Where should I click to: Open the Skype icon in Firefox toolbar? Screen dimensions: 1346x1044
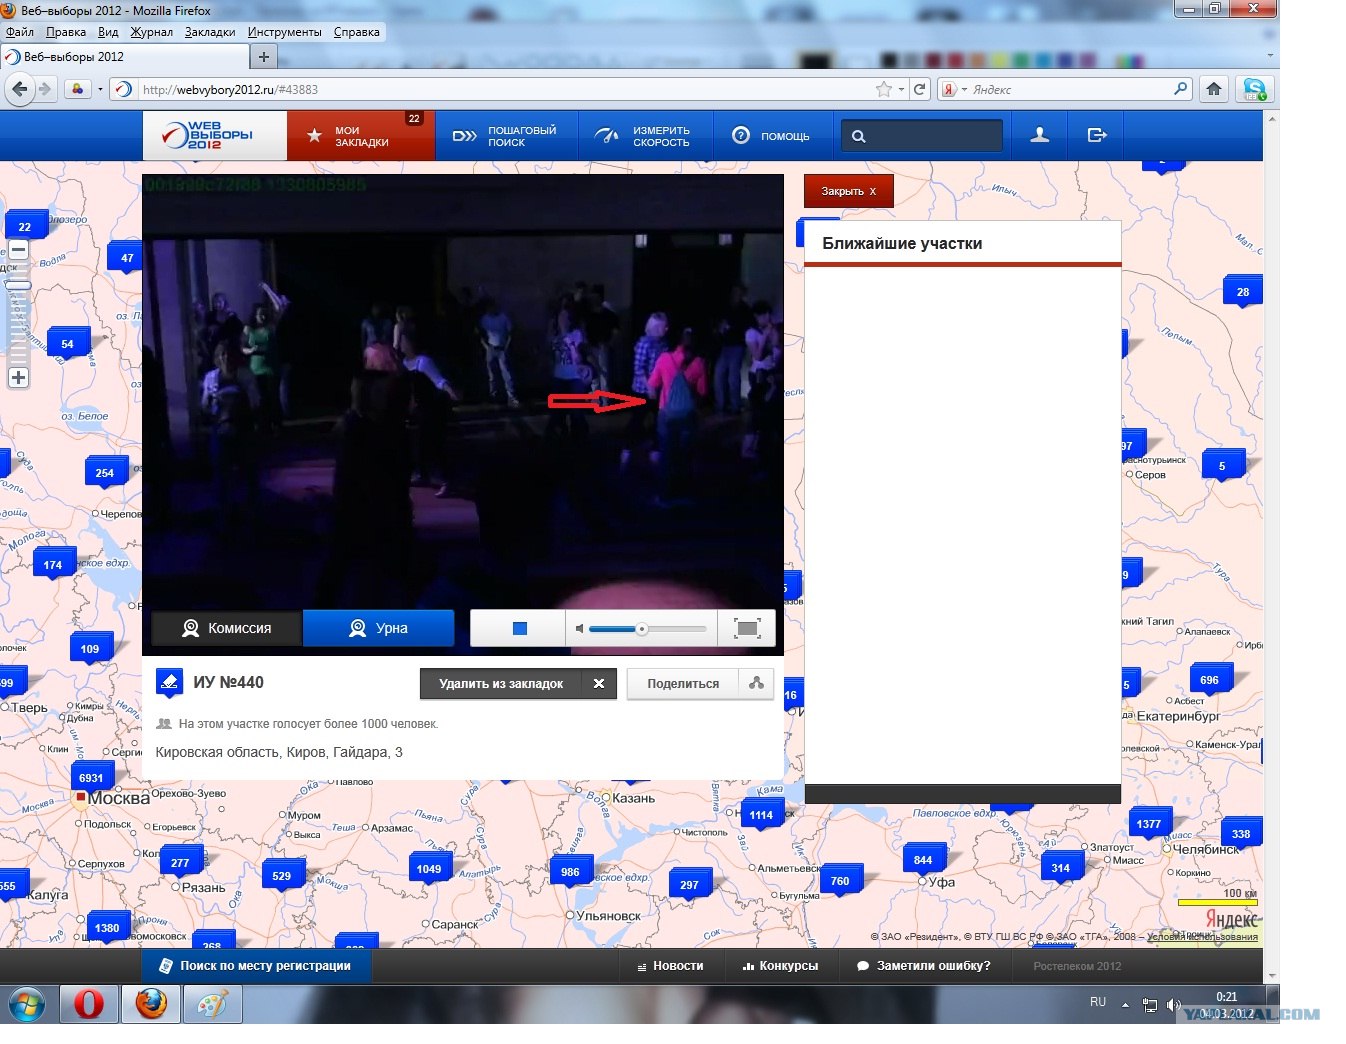tap(1254, 89)
